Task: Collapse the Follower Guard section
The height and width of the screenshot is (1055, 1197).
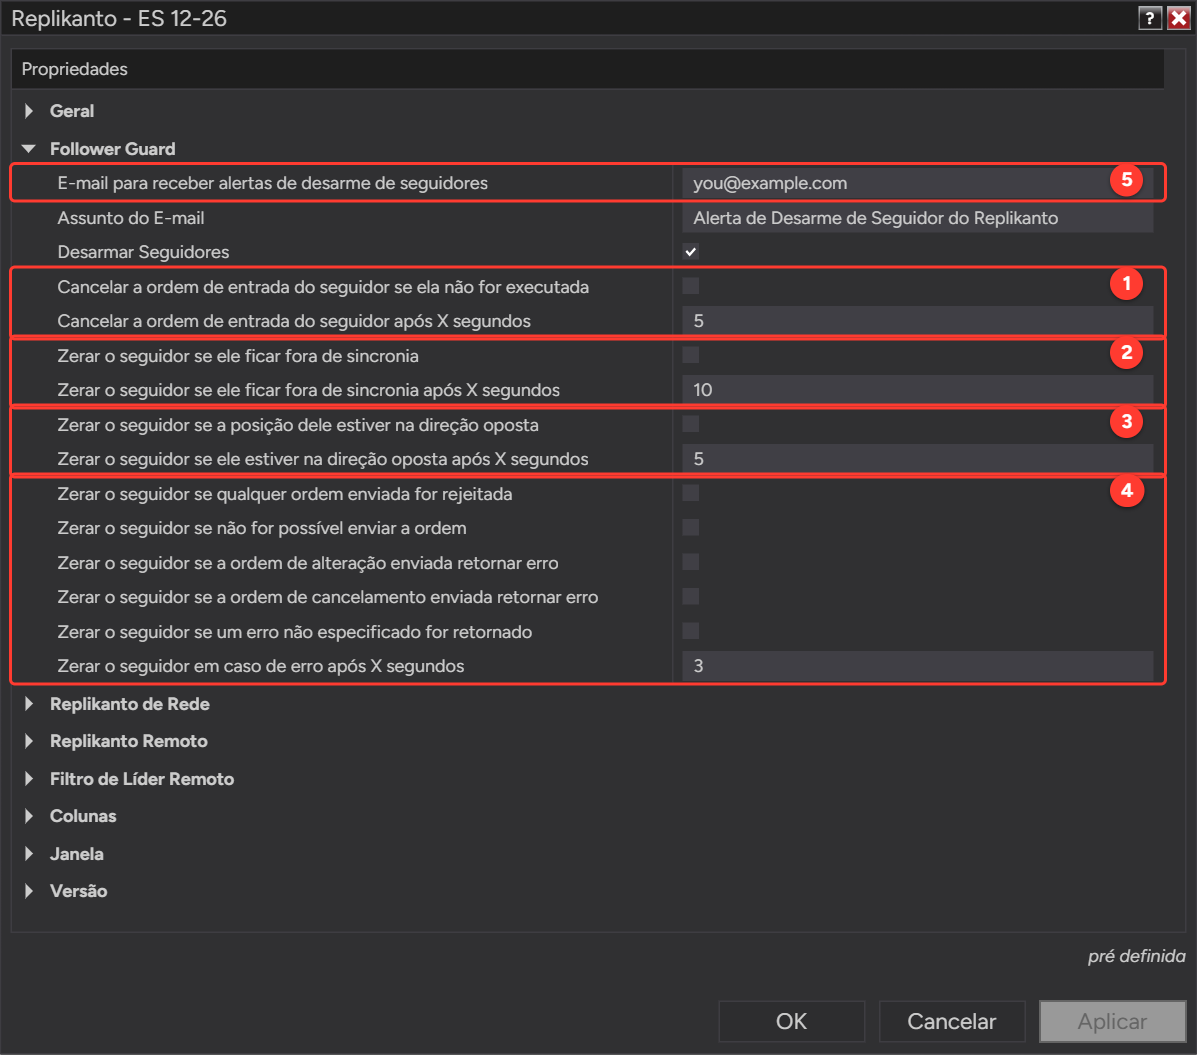Action: tap(29, 149)
